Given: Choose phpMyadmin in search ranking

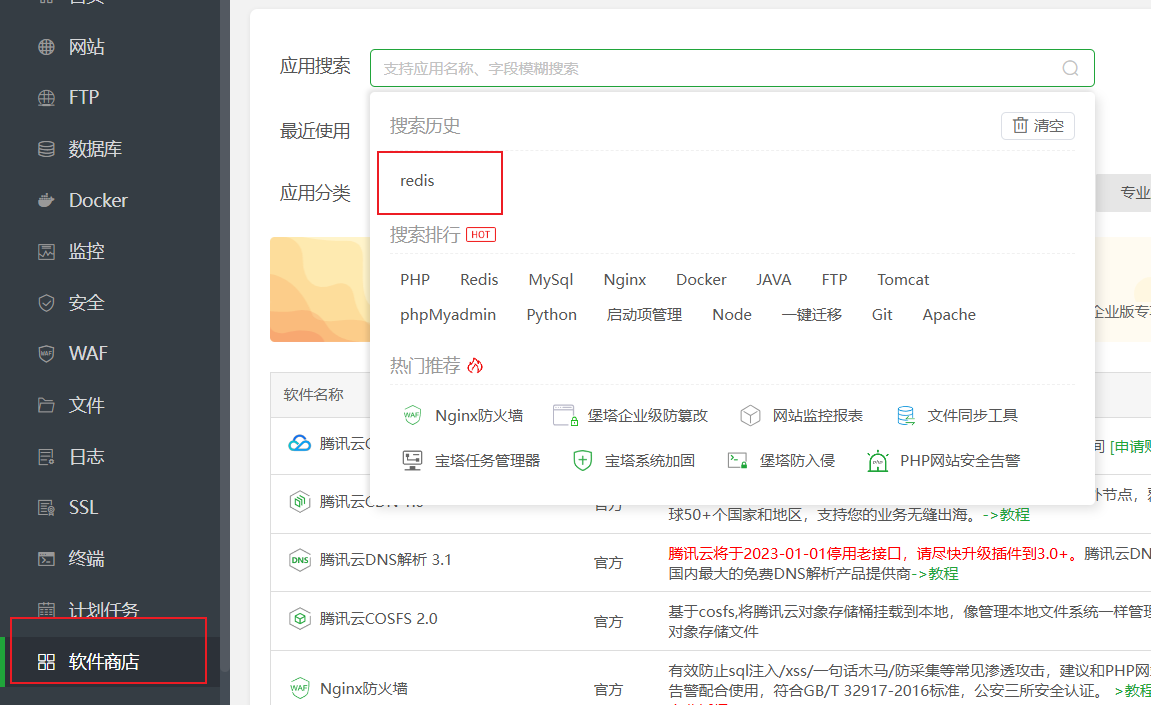Looking at the screenshot, I should 448,315.
